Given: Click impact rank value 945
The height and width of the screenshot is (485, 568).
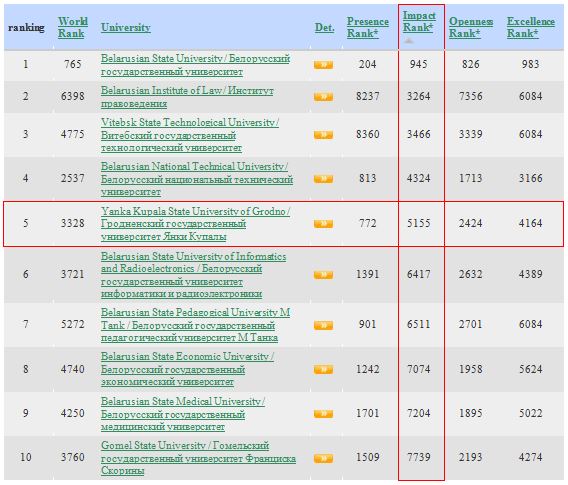Looking at the screenshot, I should tap(419, 64).
